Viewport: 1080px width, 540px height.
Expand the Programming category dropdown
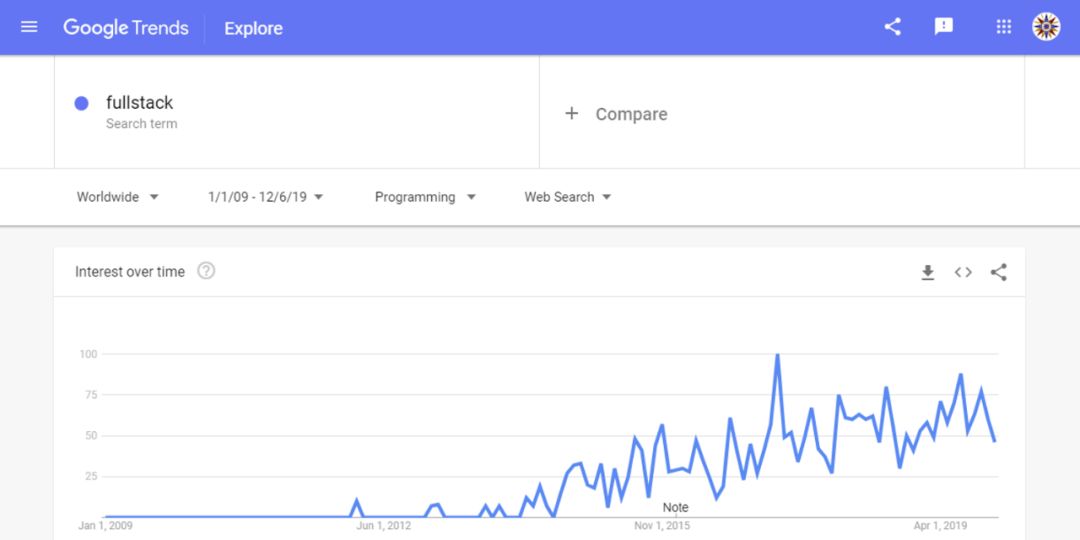pyautogui.click(x=425, y=197)
